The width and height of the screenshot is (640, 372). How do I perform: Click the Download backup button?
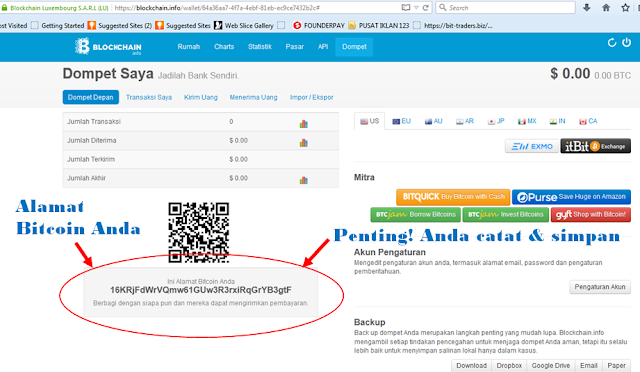tap(471, 365)
